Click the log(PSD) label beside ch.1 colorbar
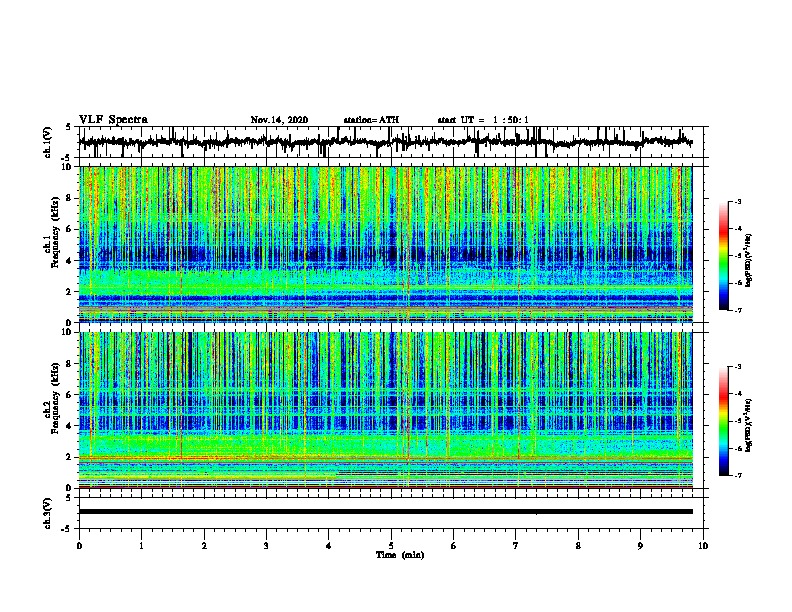Image resolution: width=792 pixels, height=612 pixels. (x=749, y=260)
